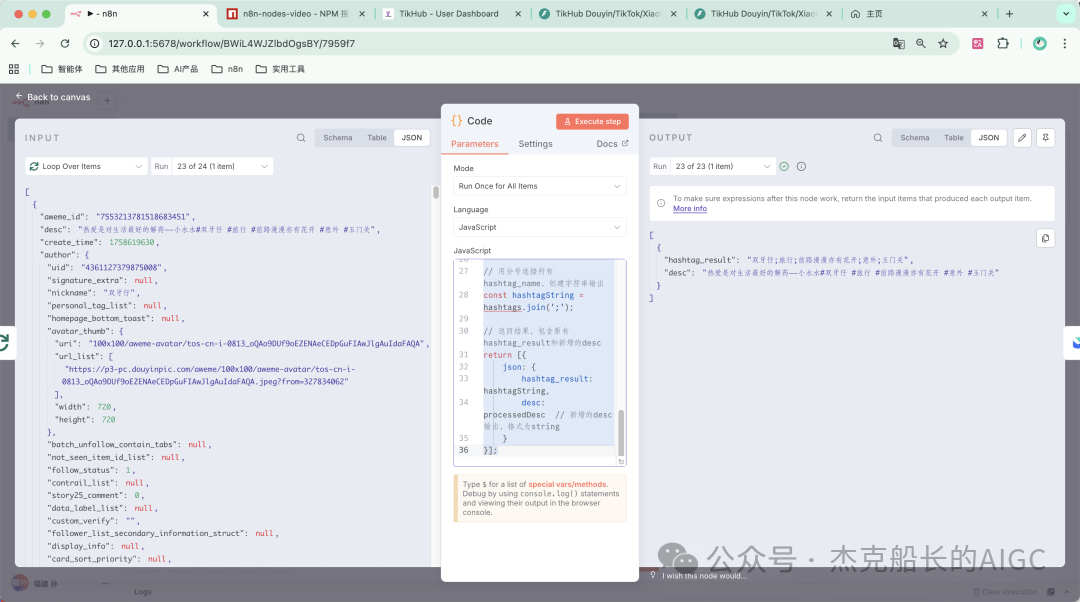1080x602 pixels.
Task: Go forward in browser history
Action: (x=40, y=43)
